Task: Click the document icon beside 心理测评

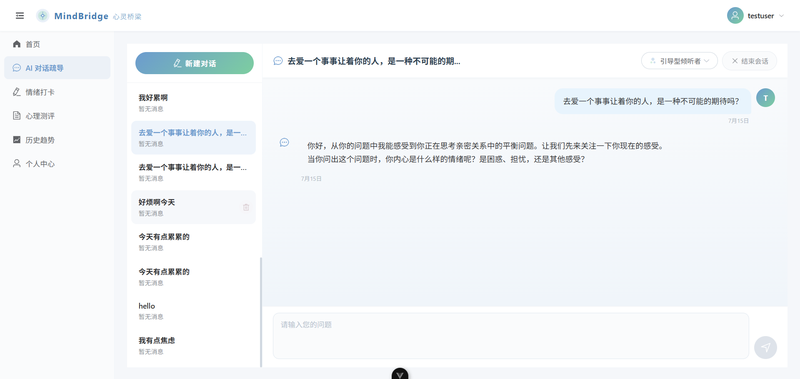Action: pyautogui.click(x=17, y=116)
